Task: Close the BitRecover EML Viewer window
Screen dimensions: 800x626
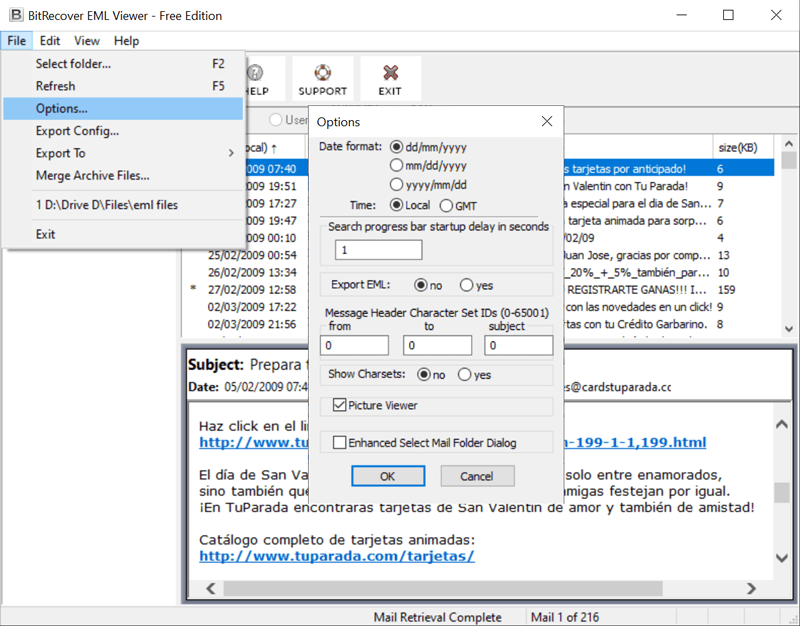Action: pyautogui.click(x=776, y=15)
